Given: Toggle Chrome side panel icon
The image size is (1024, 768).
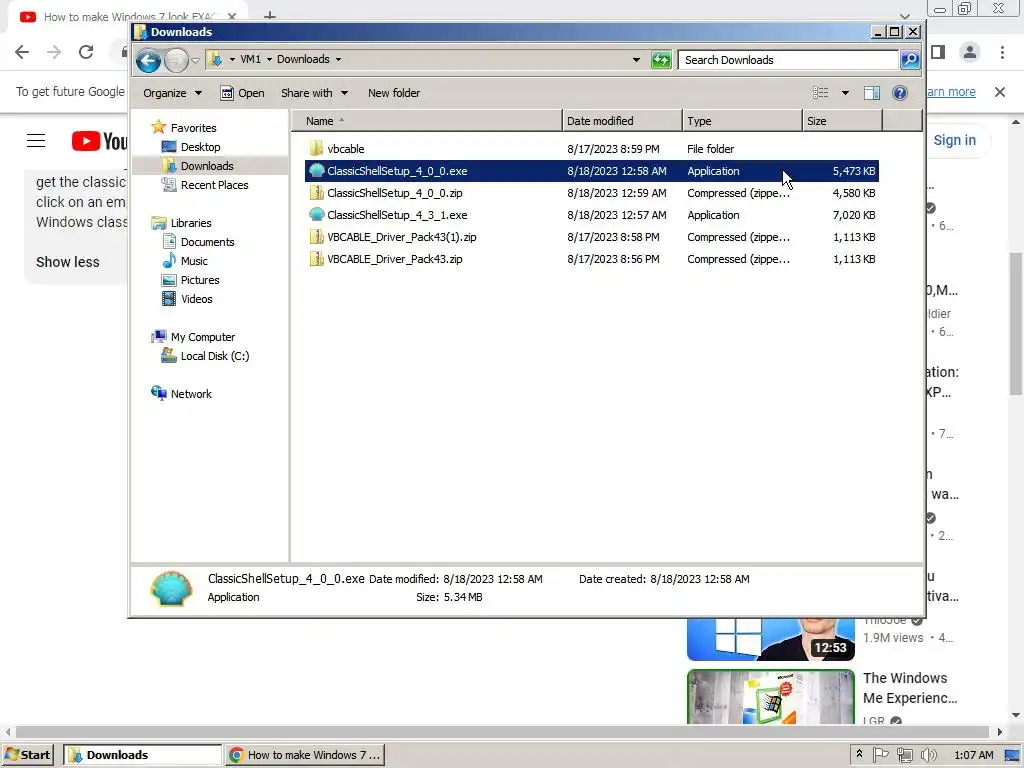Looking at the screenshot, I should click(938, 52).
